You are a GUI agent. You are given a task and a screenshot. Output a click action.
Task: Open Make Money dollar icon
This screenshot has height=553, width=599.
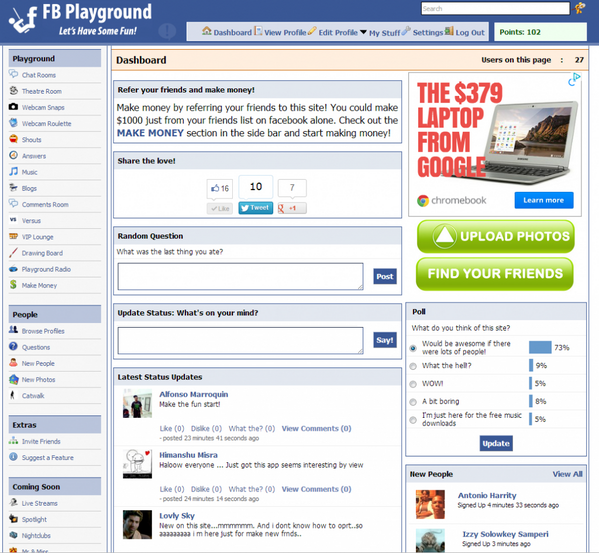(13, 285)
